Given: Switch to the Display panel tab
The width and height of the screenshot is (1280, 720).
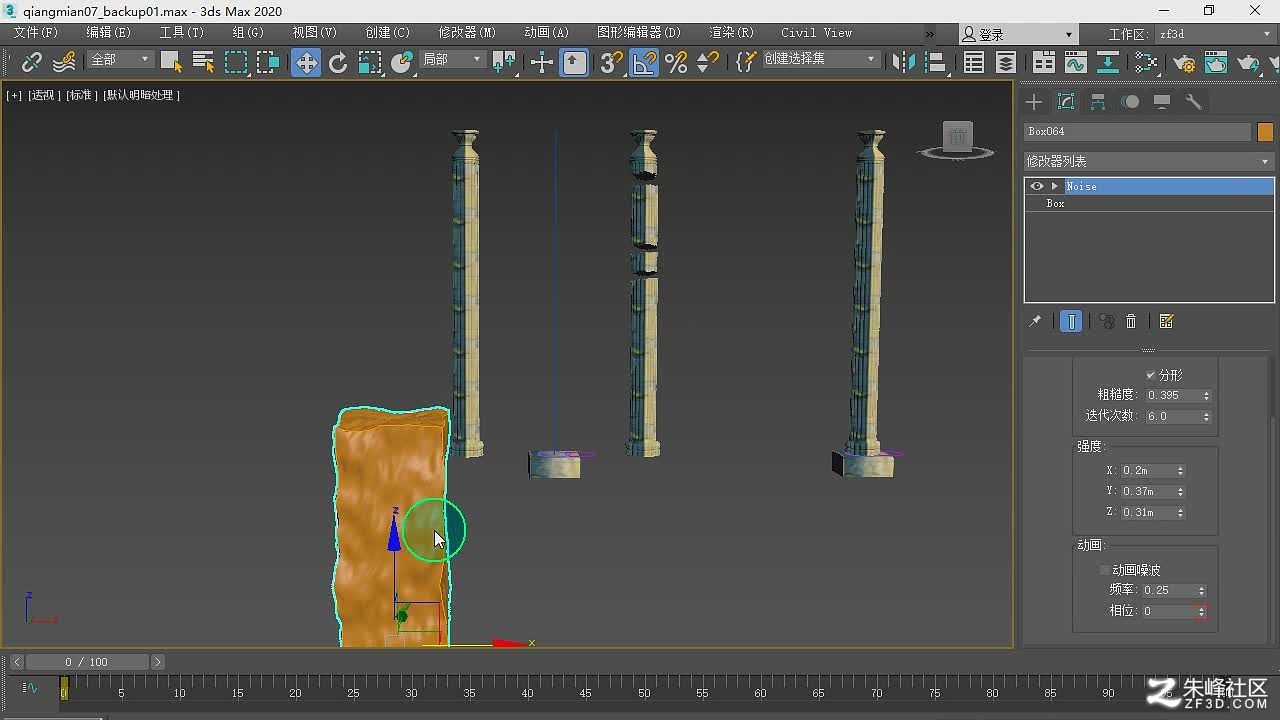Looking at the screenshot, I should coord(1162,102).
